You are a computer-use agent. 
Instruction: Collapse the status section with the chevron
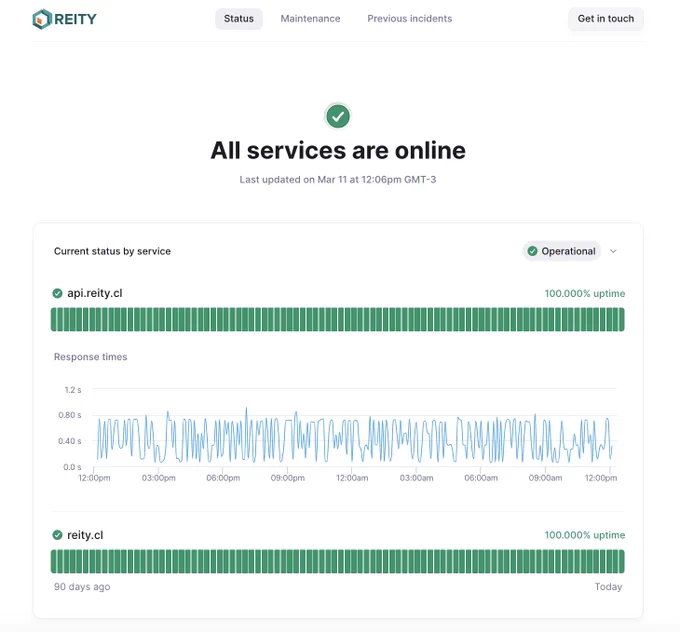click(x=613, y=251)
